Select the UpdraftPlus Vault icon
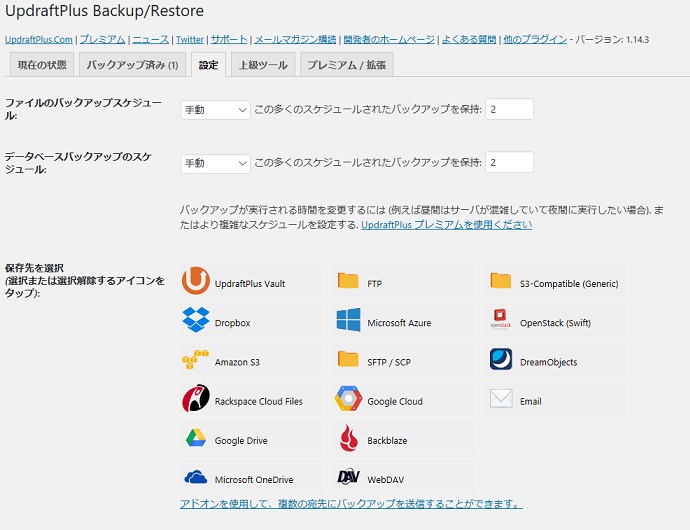This screenshot has width=690, height=530. point(195,280)
